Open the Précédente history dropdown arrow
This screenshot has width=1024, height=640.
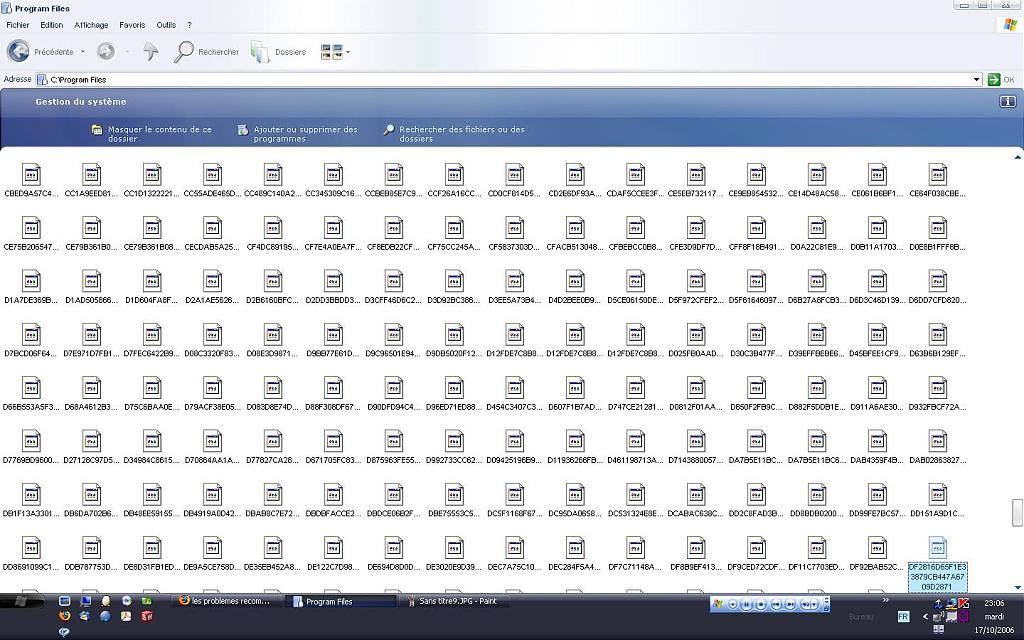pyautogui.click(x=83, y=52)
